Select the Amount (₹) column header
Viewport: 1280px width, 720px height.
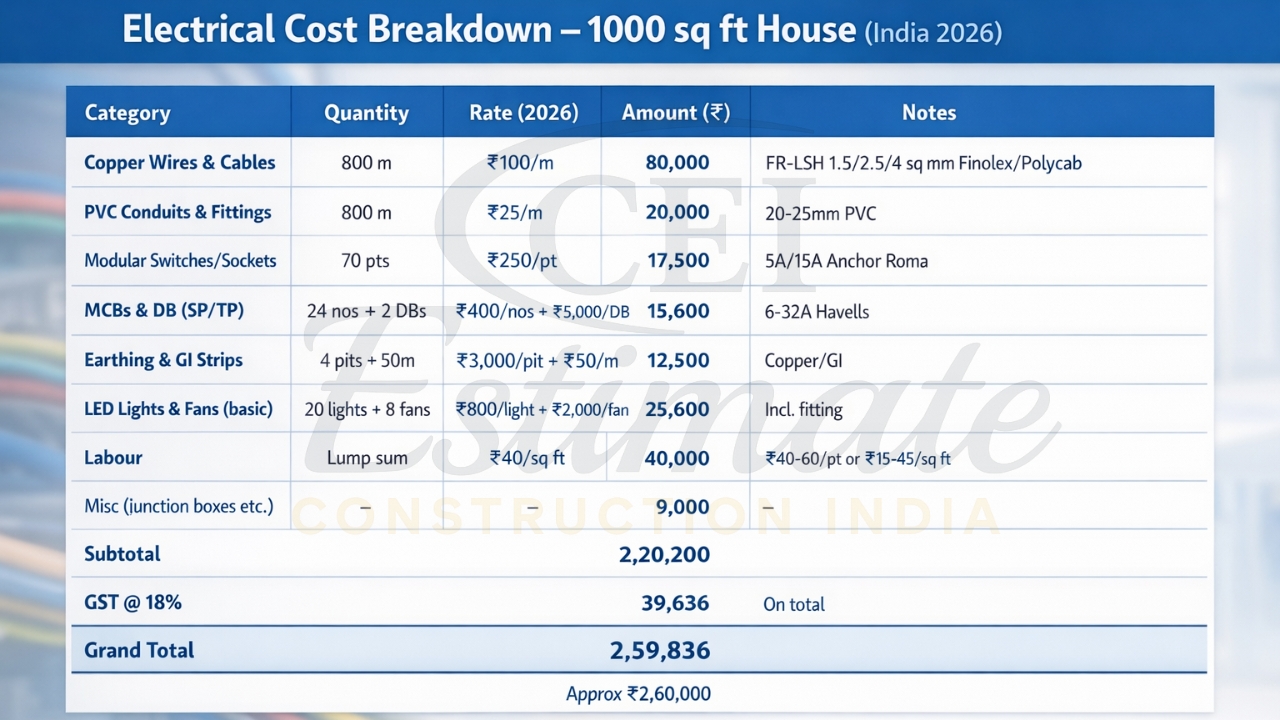click(675, 112)
